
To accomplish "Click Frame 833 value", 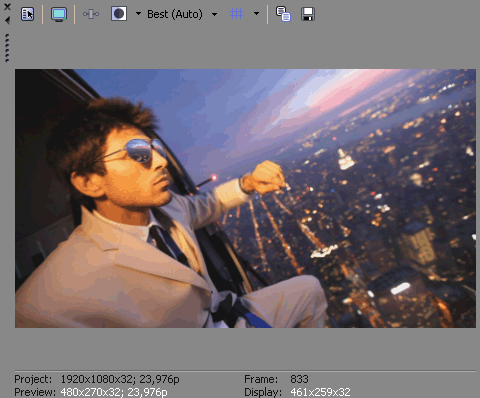I will point(299,379).
